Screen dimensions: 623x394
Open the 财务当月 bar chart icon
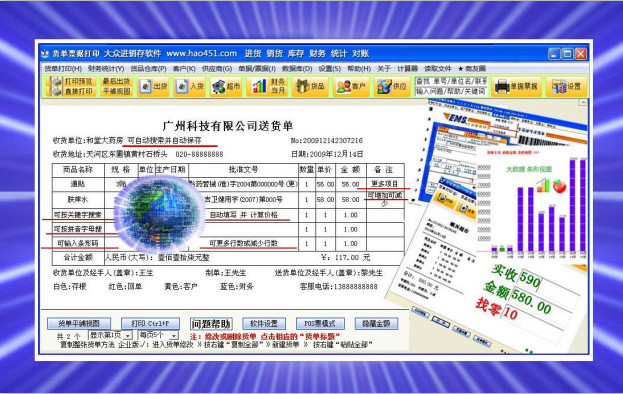click(267, 86)
